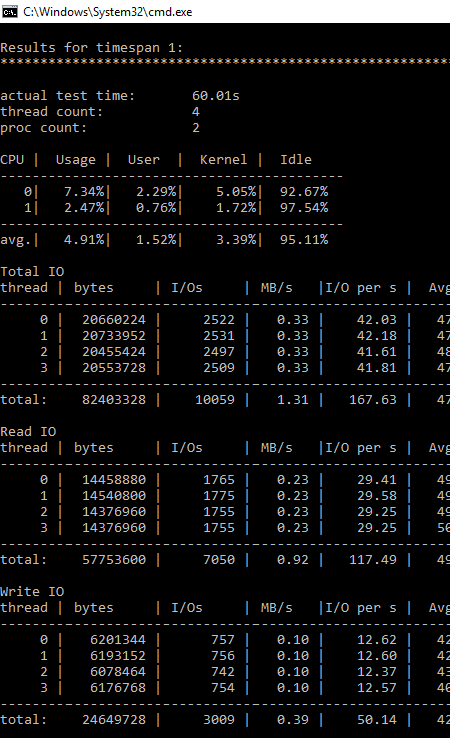Screen dimensions: 450x738
Task: Click I/O per s value 42.03
Action: tap(377, 320)
